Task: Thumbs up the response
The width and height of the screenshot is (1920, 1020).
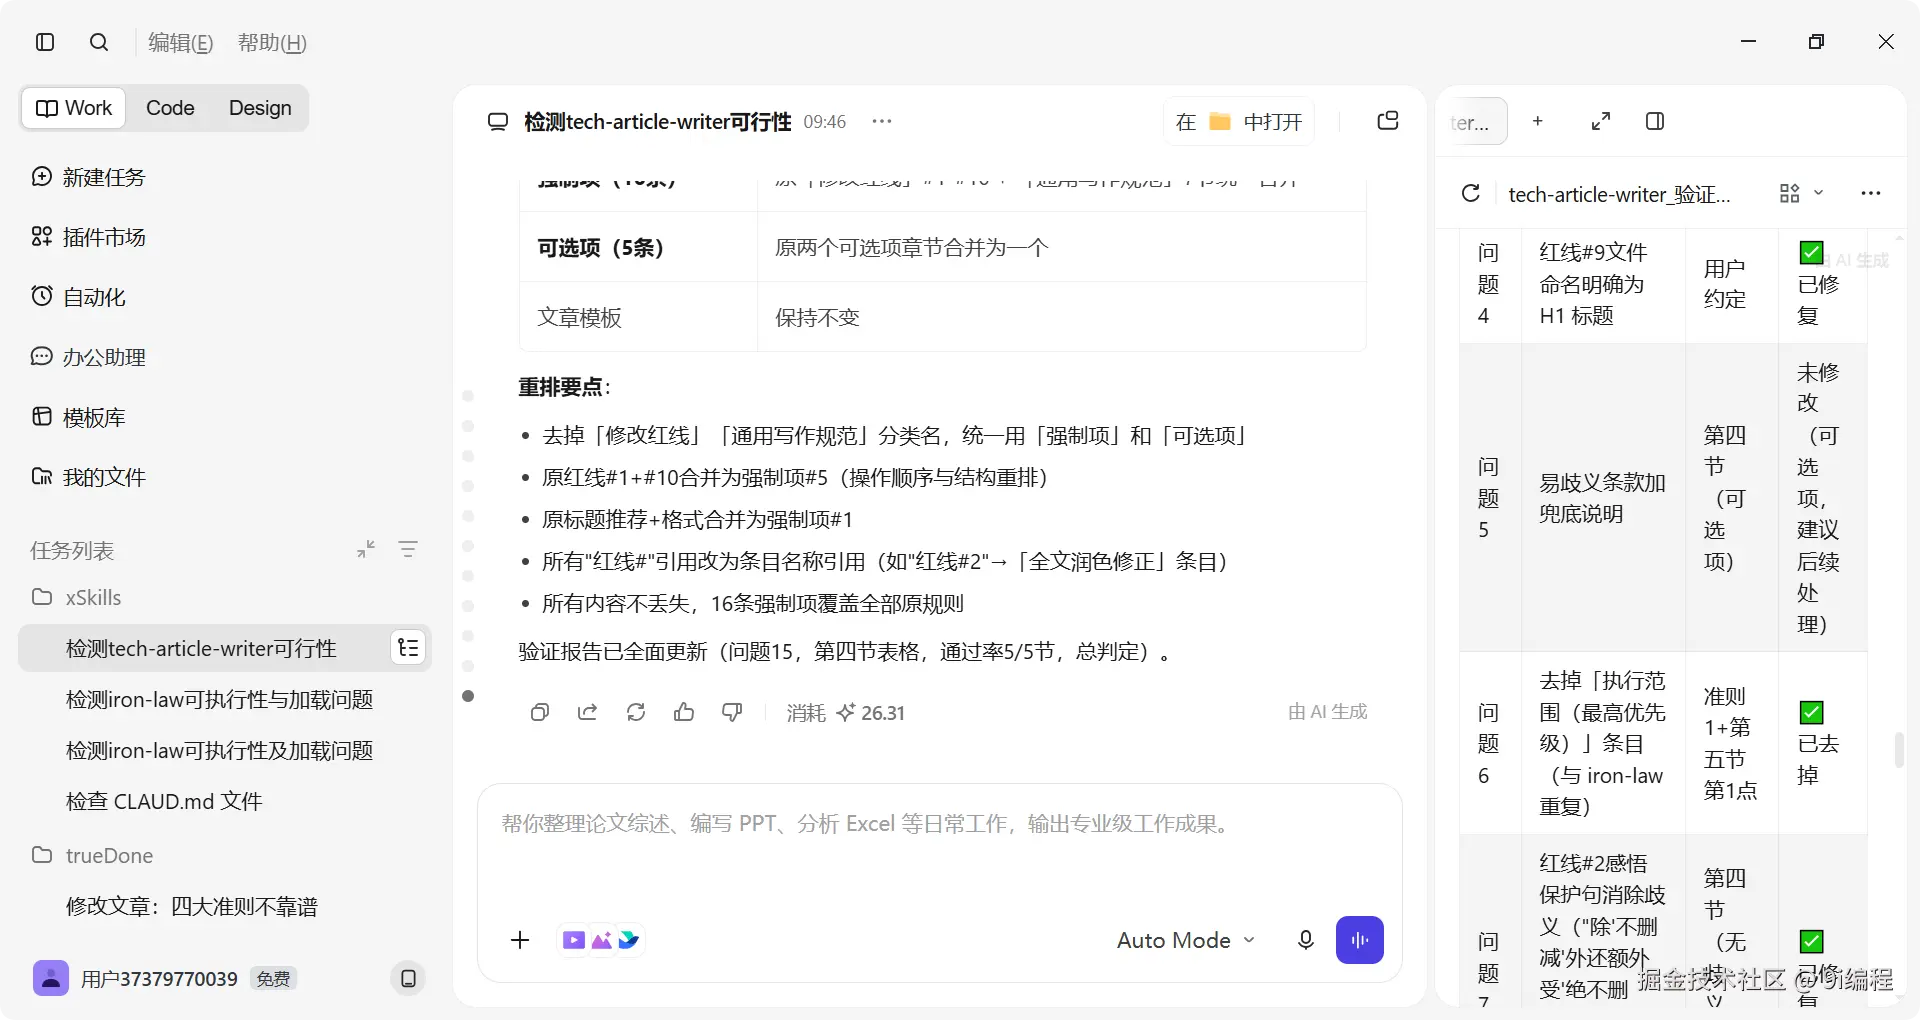Action: pyautogui.click(x=684, y=712)
